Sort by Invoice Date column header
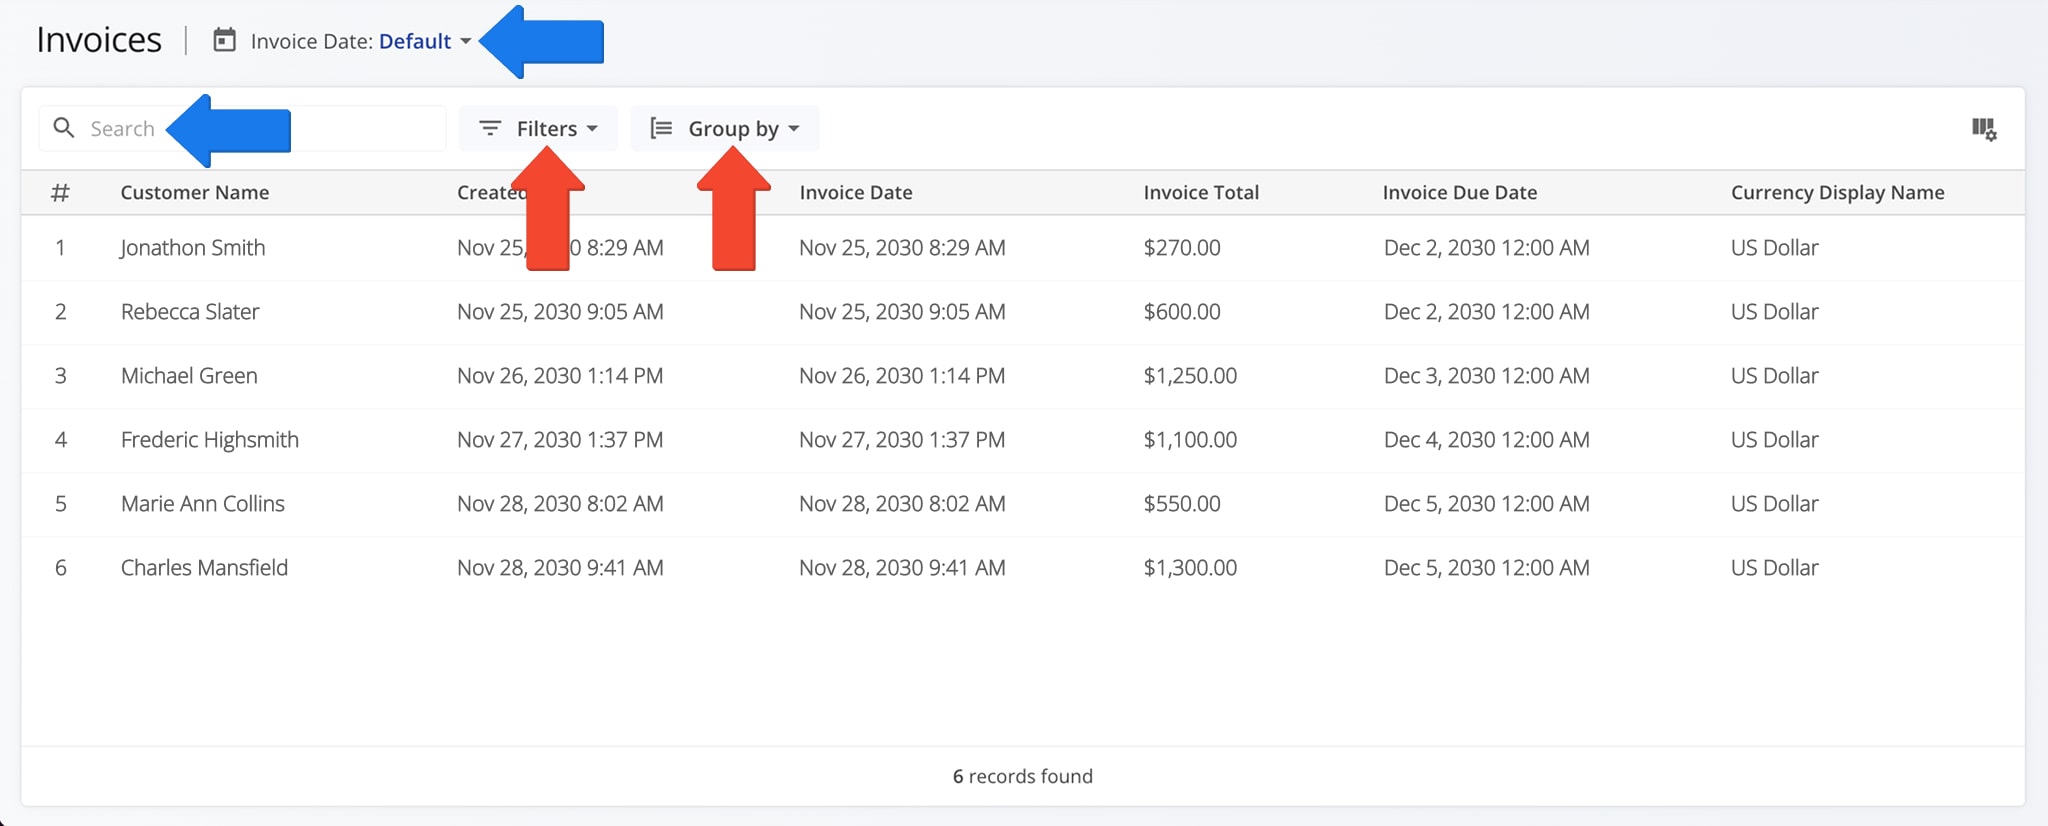This screenshot has width=2048, height=826. 856,192
